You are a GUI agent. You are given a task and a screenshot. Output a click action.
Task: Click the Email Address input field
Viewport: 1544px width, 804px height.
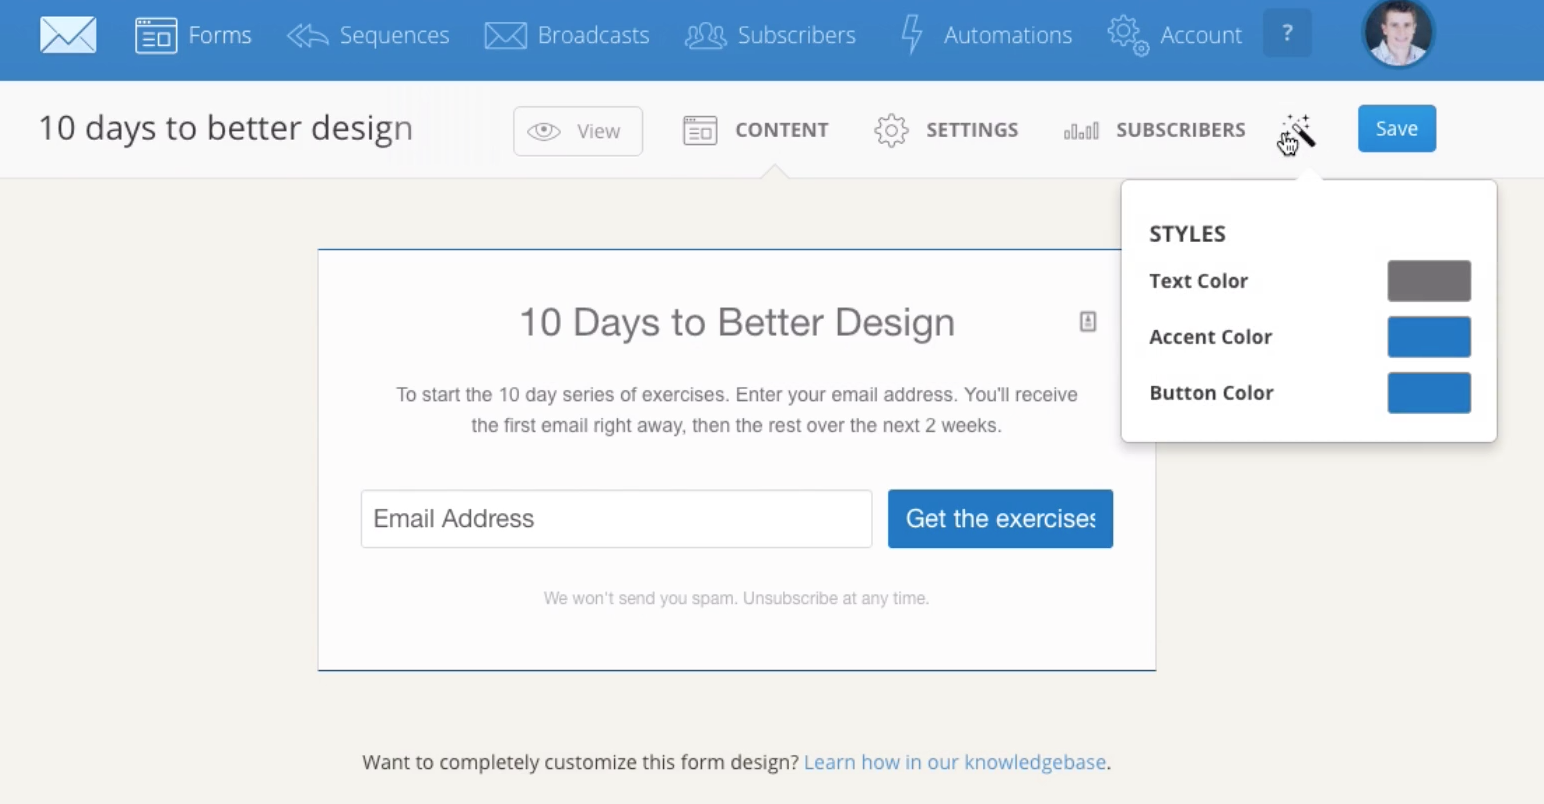[616, 519]
